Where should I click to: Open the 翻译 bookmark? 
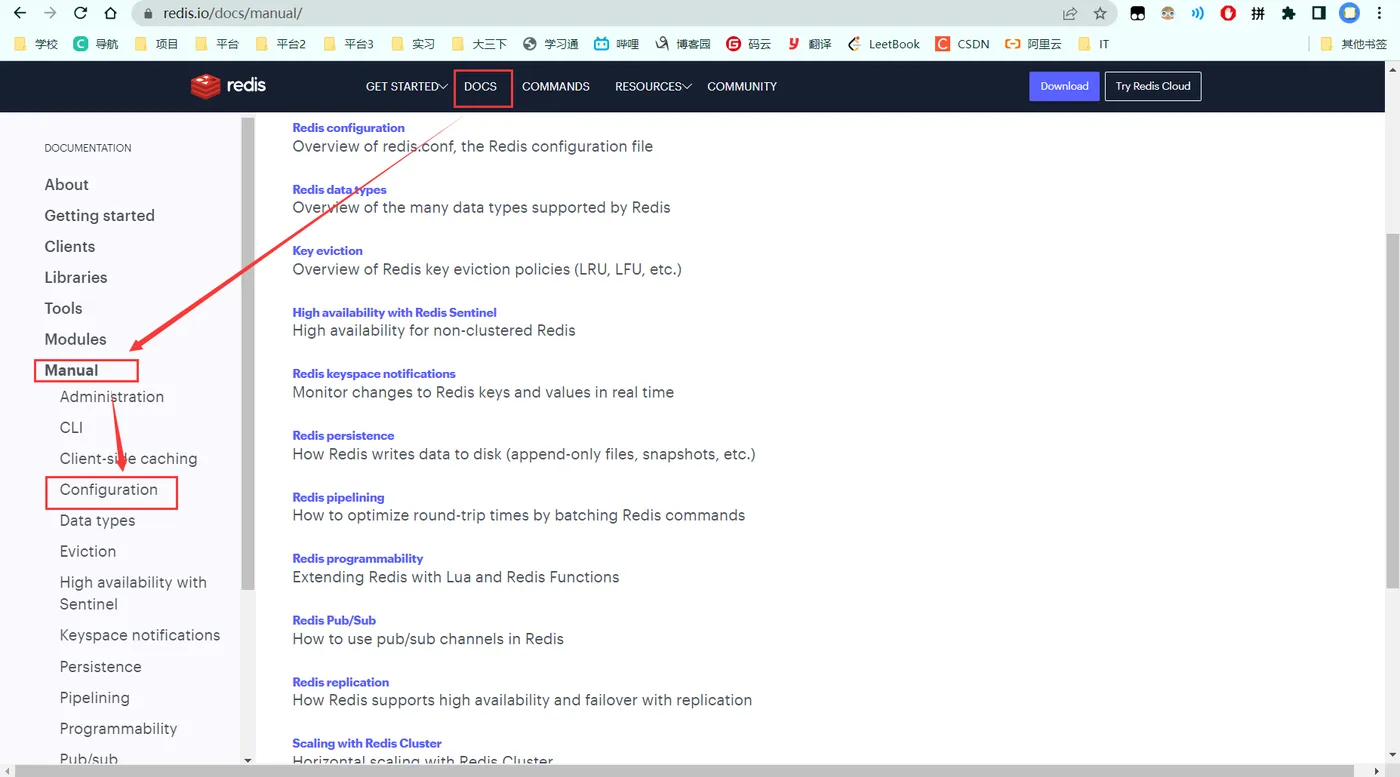click(809, 44)
